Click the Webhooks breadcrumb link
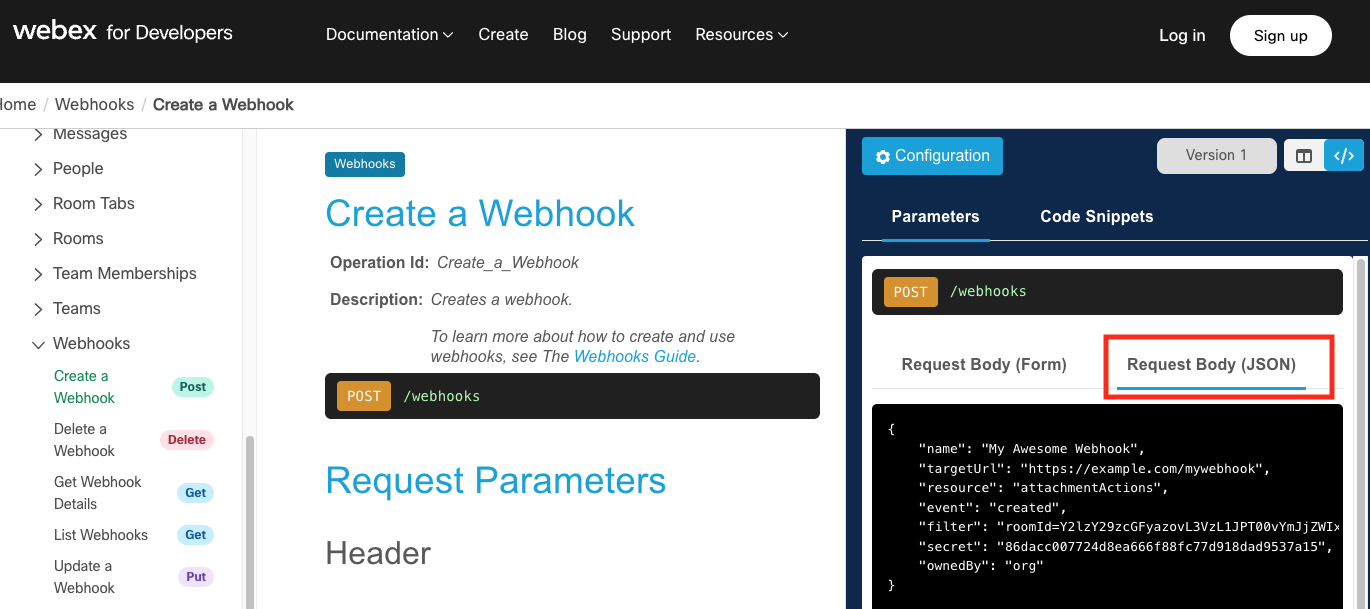 94,105
